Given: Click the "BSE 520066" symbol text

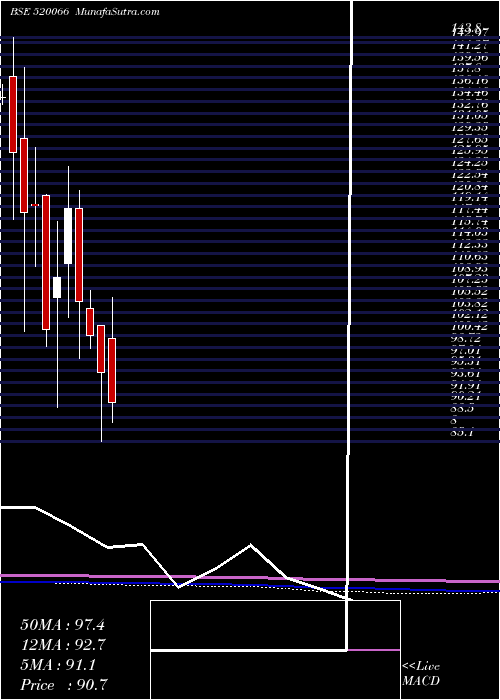Looking at the screenshot, I should pos(39,12).
